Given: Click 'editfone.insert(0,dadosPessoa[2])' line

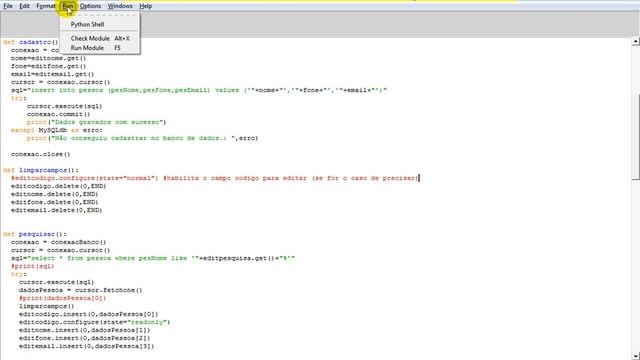Looking at the screenshot, I should [84, 338].
